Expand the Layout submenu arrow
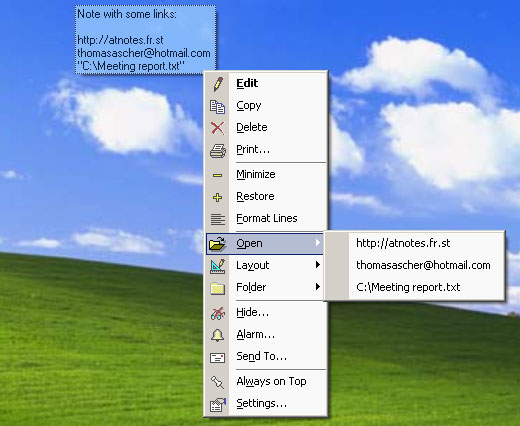 pos(318,265)
